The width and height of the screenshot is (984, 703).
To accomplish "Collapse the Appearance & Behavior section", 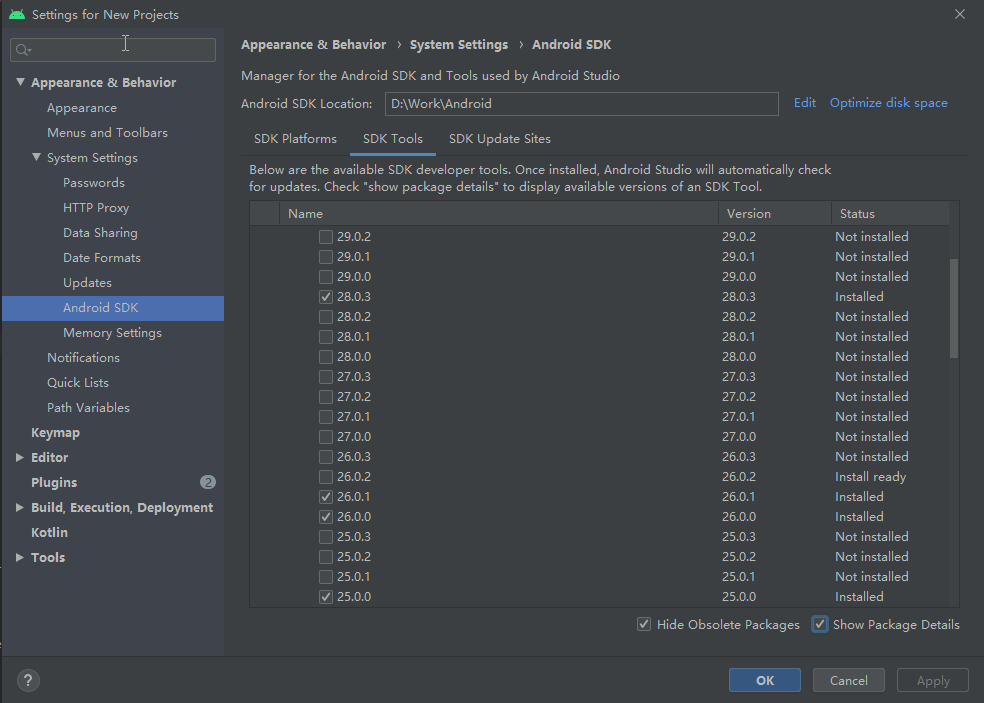I will 20,82.
